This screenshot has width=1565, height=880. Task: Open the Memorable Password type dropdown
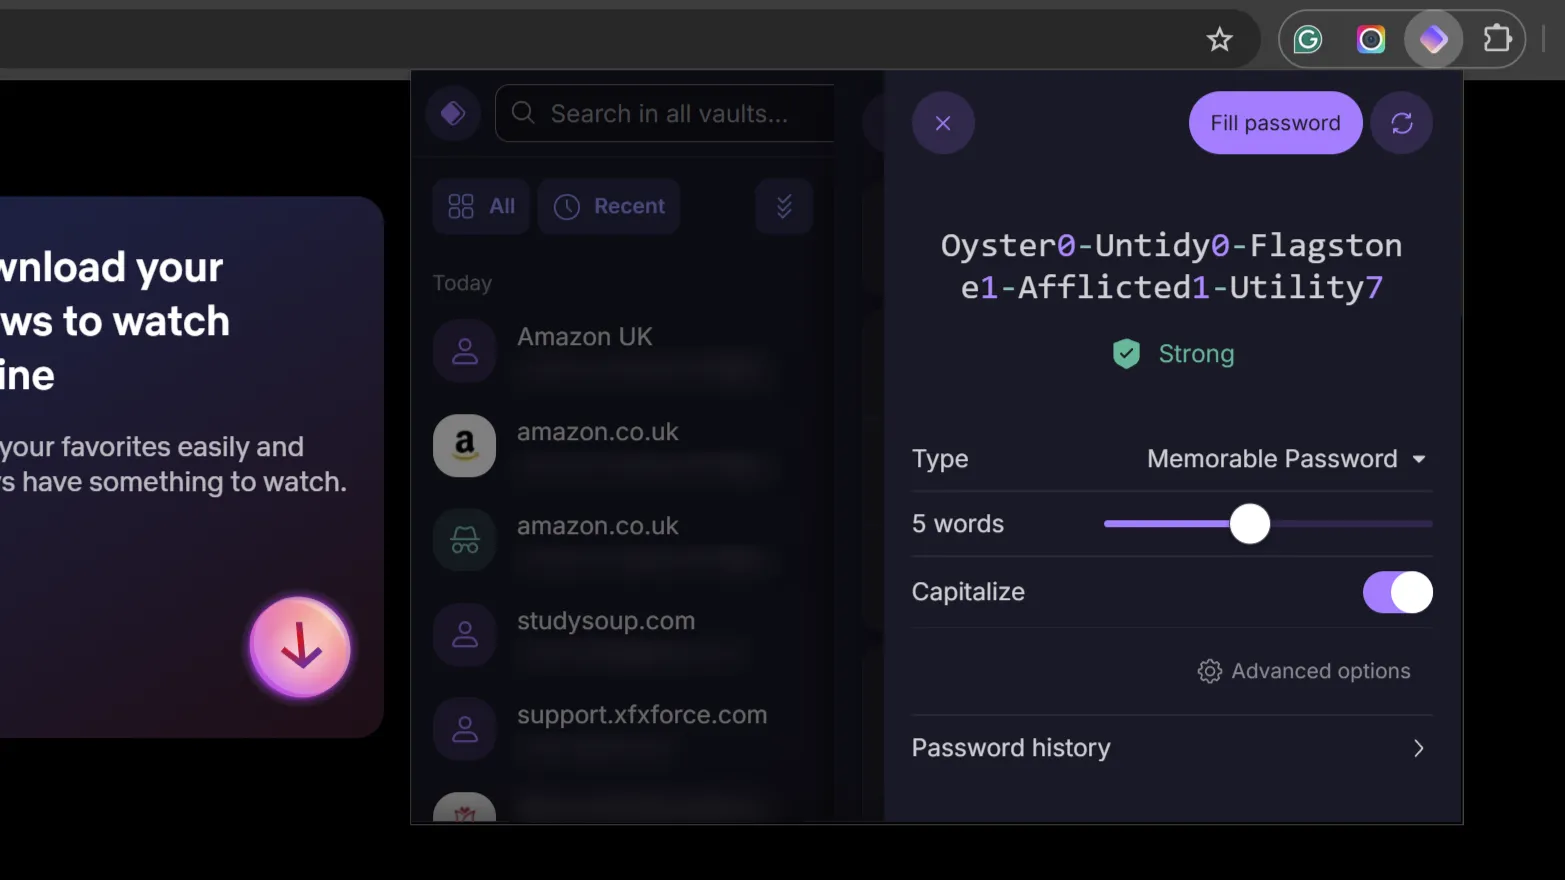point(1286,459)
